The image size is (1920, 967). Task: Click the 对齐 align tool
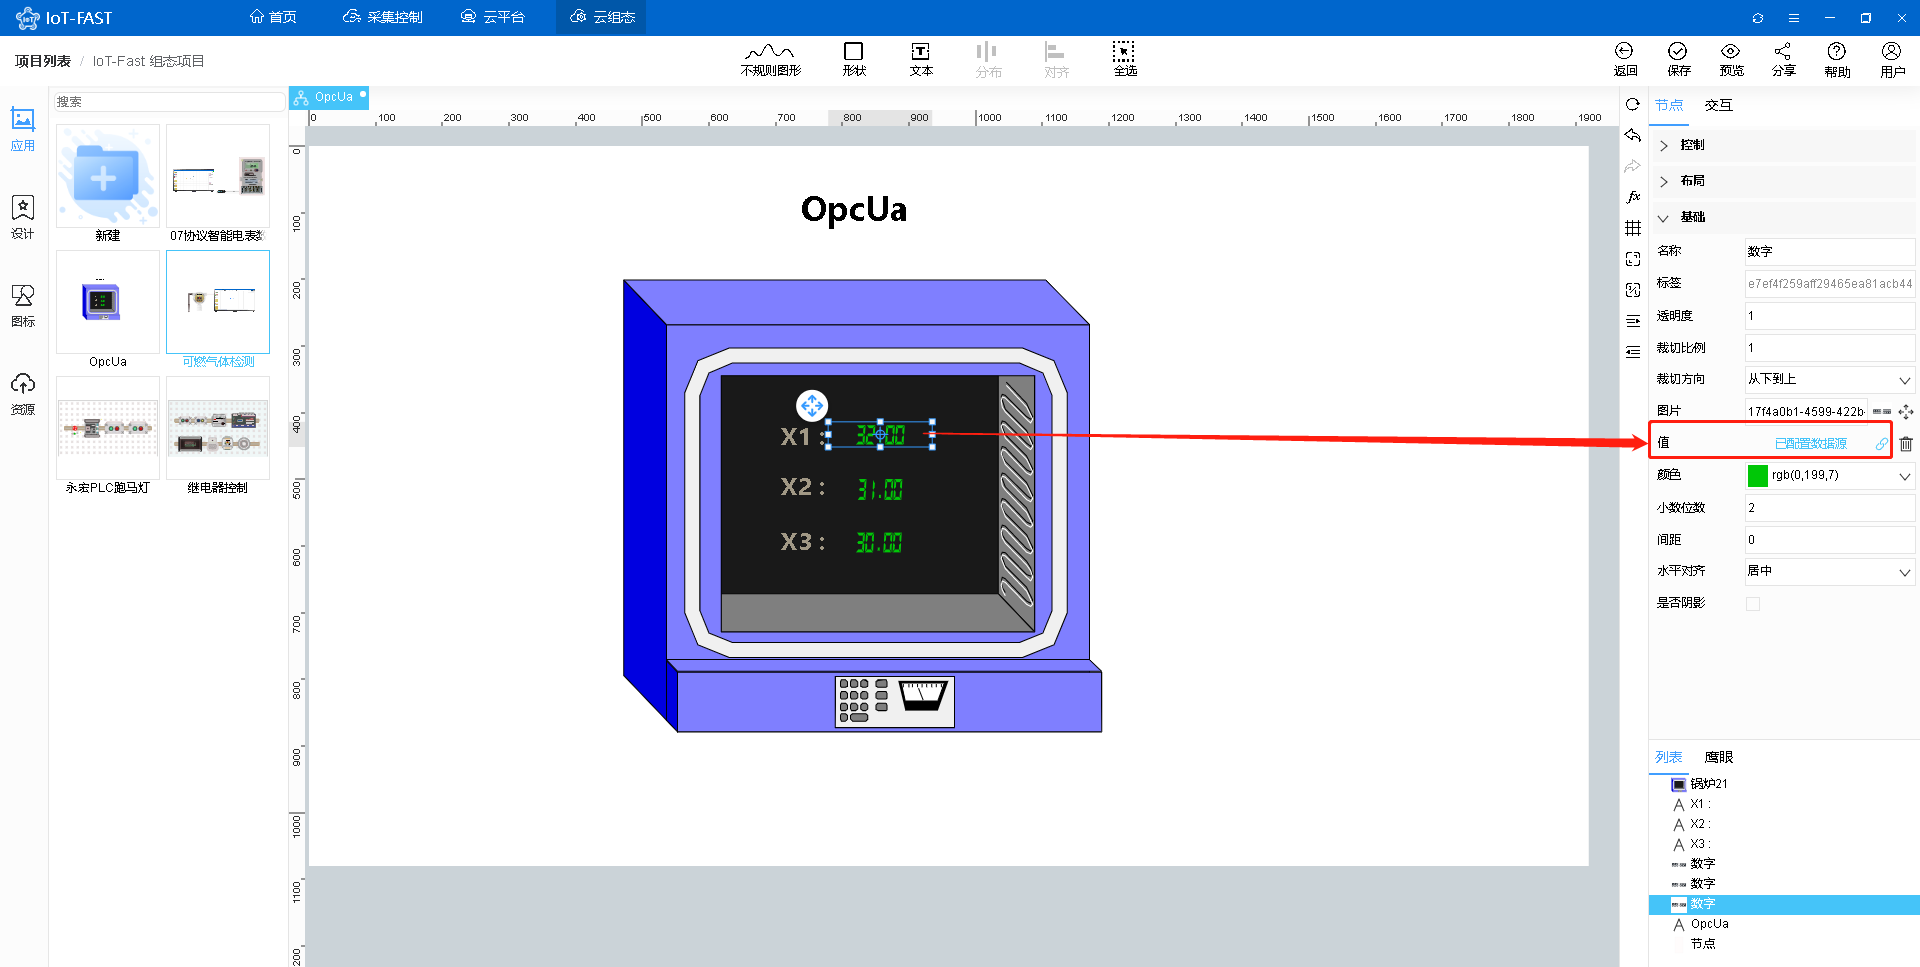[1056, 60]
